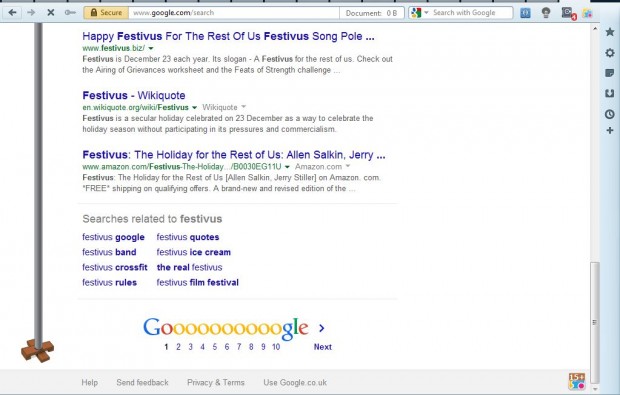Expand en.wikiquote.org result green arrow
Screen dimensions: 620x395
pos(194,108)
